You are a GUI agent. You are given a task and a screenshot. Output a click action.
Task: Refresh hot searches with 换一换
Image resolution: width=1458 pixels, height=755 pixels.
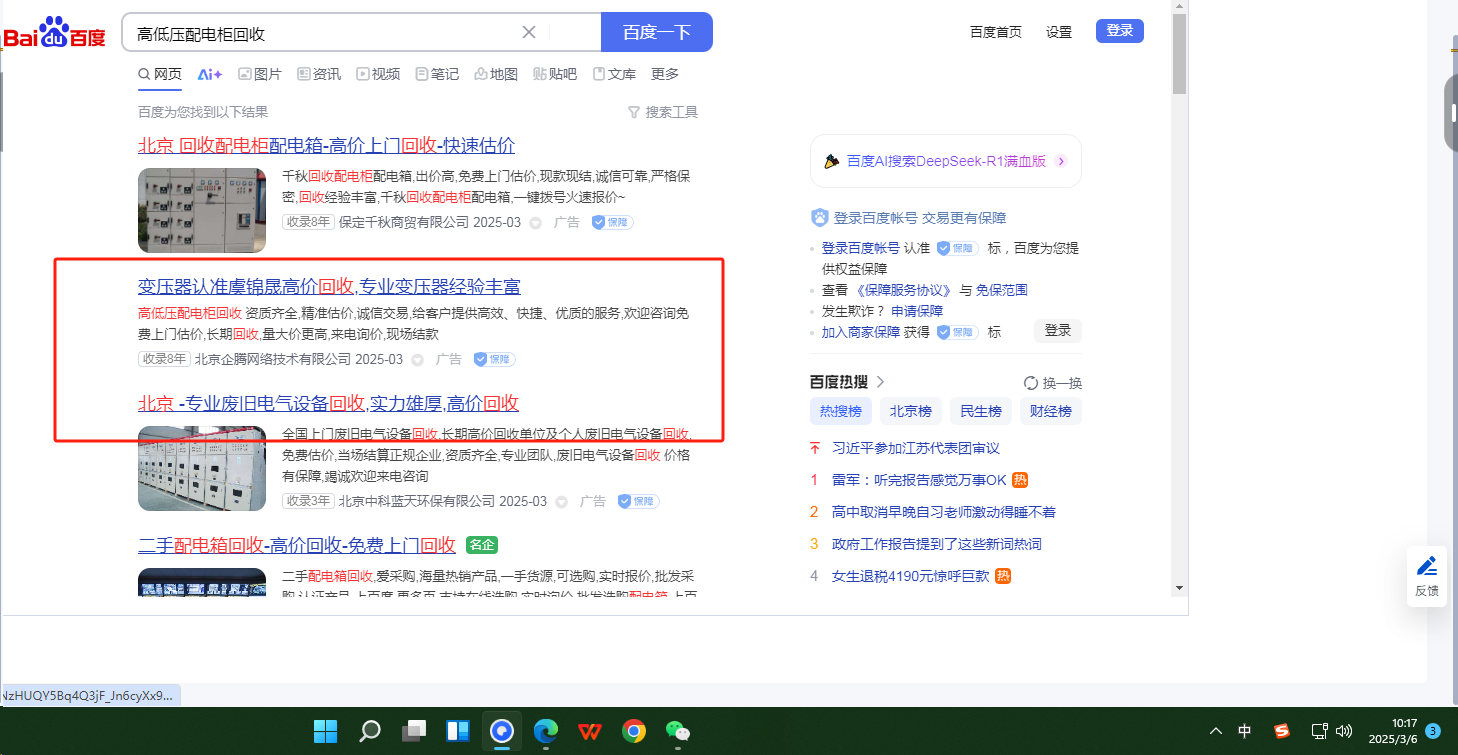click(x=1053, y=383)
